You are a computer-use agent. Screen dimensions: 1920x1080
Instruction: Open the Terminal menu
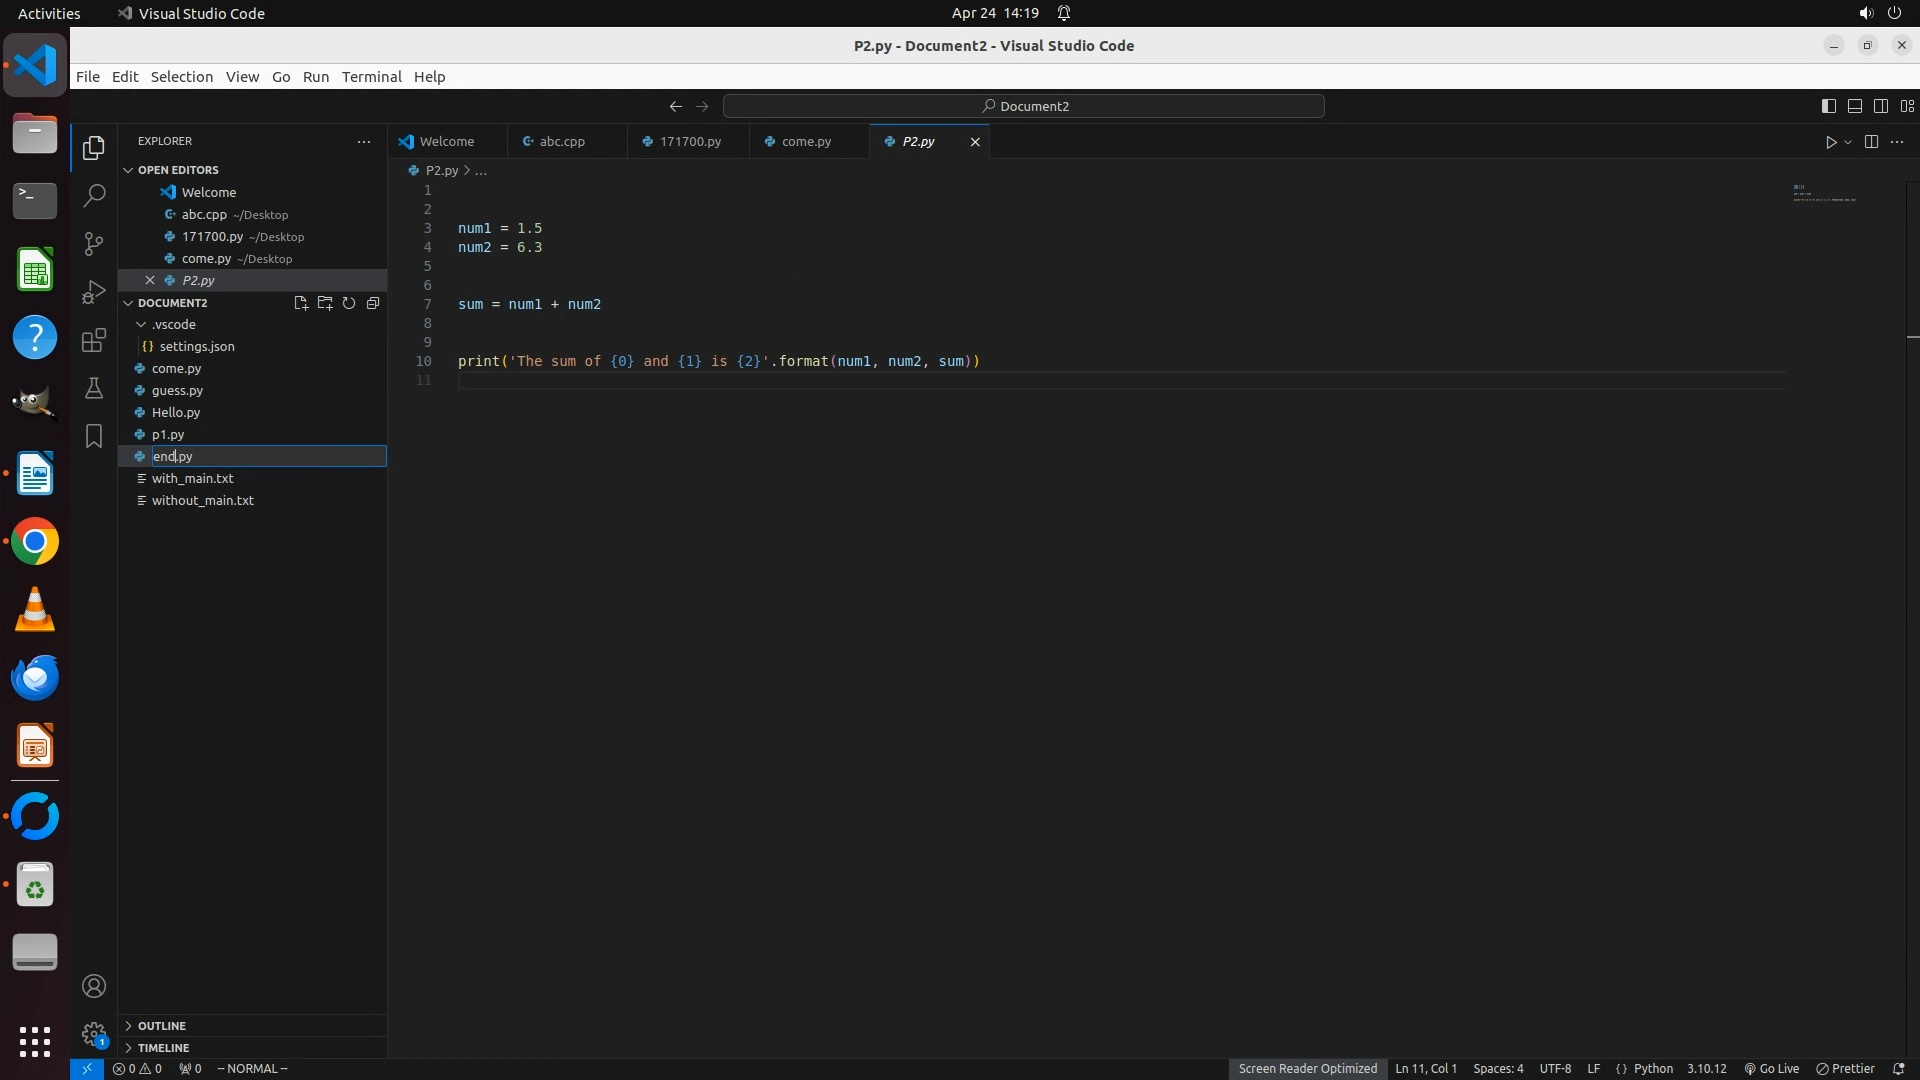[x=371, y=77]
